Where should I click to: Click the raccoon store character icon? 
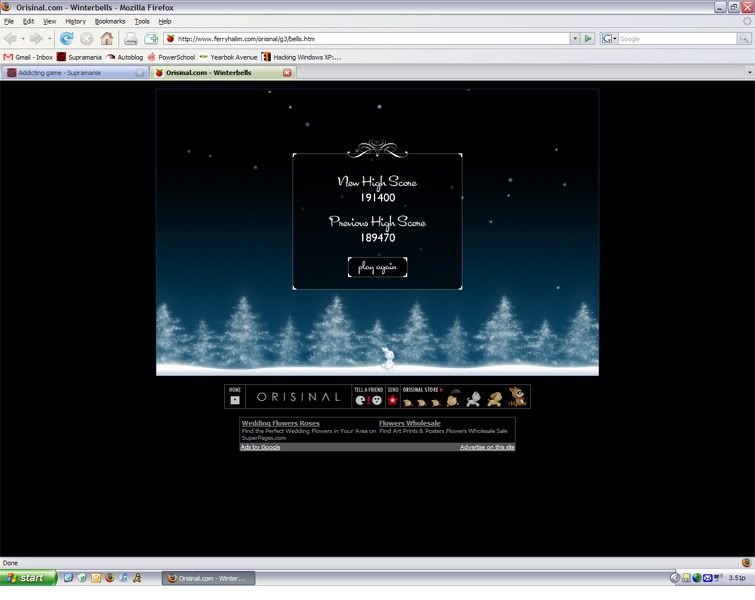[518, 396]
